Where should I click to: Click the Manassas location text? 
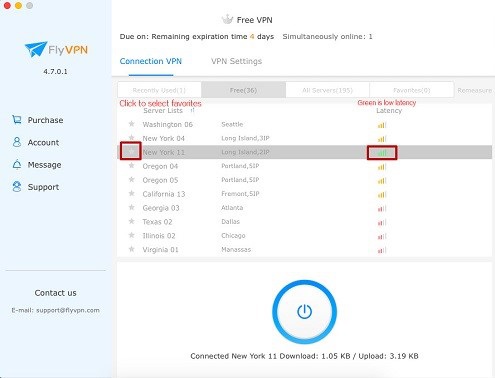(x=236, y=249)
